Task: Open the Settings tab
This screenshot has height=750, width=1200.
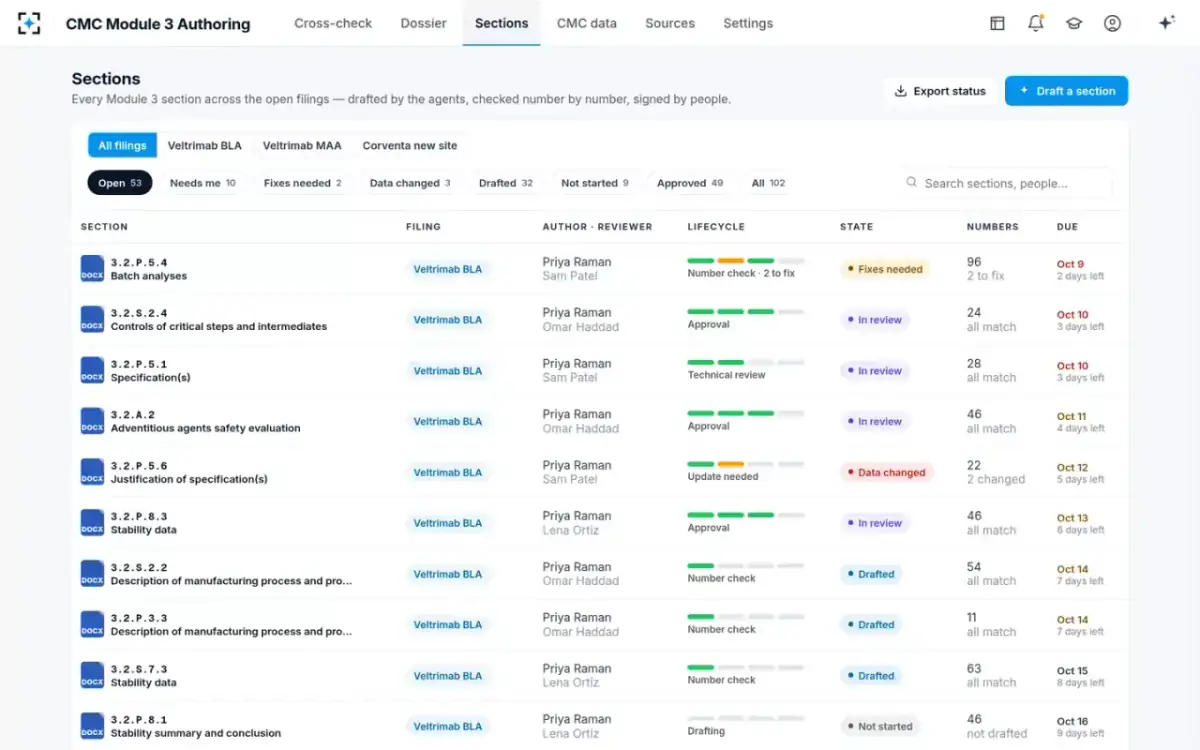Action: click(748, 23)
